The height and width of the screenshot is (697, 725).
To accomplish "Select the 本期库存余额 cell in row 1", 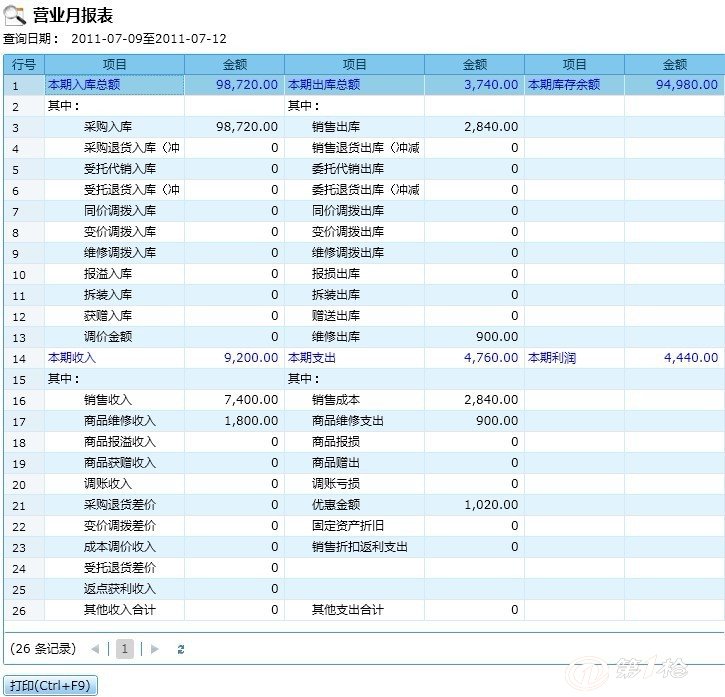I will tap(564, 85).
